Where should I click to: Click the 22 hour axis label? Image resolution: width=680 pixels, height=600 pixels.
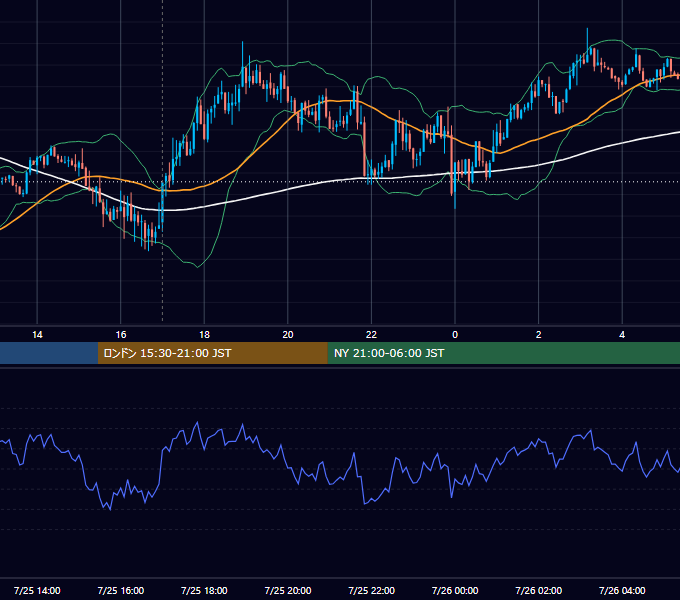click(371, 335)
